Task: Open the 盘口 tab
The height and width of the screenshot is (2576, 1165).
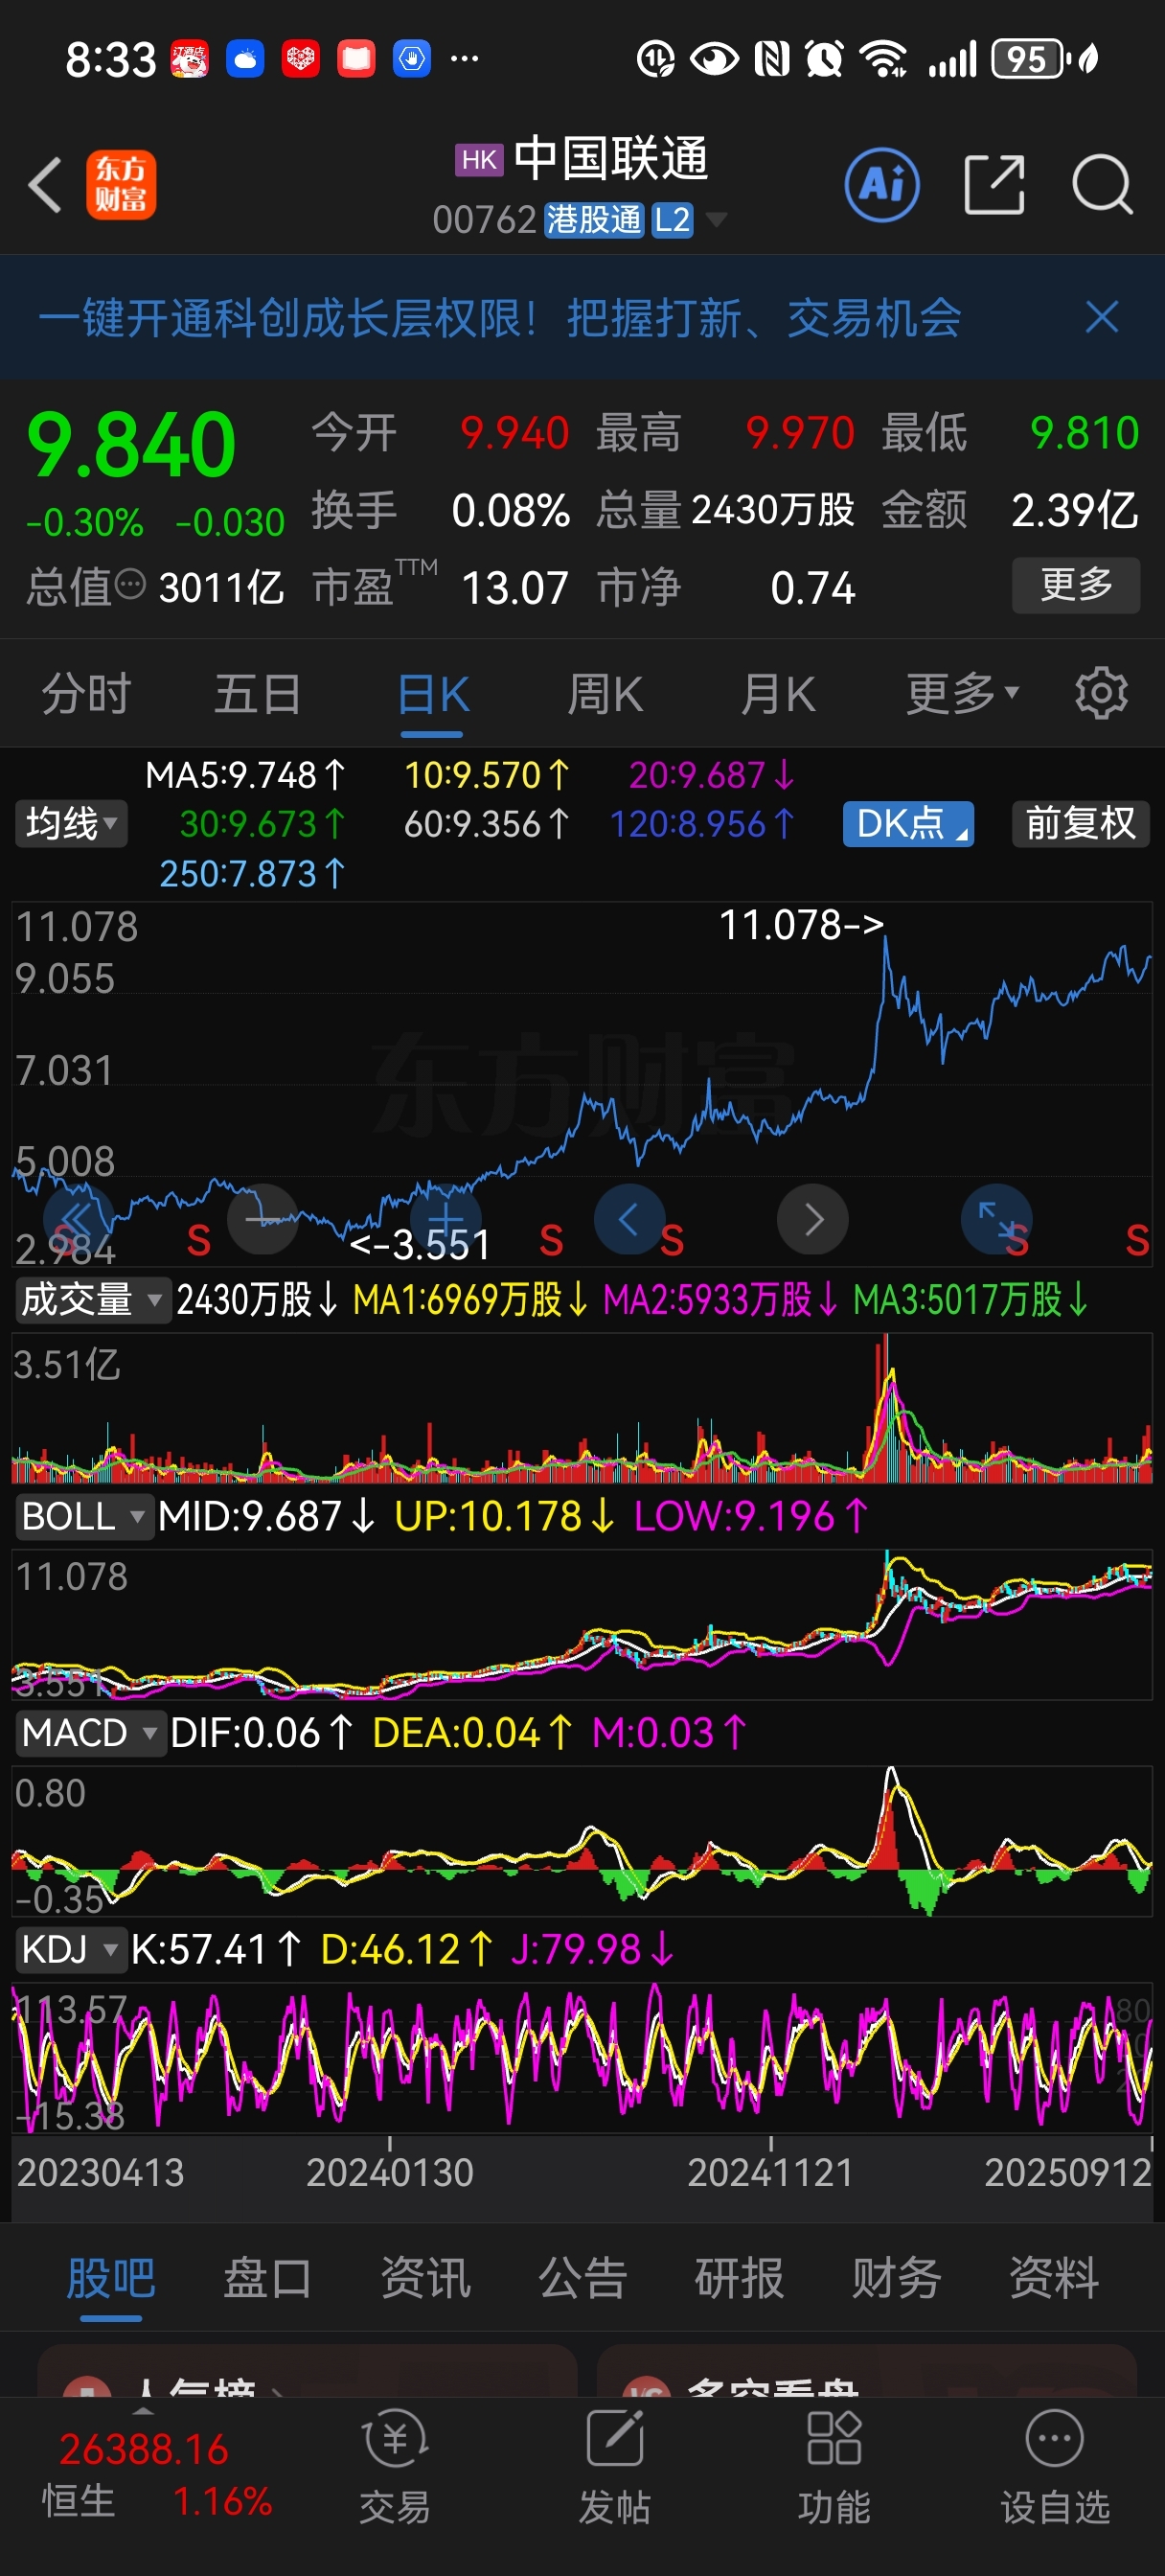Action: click(x=267, y=2279)
